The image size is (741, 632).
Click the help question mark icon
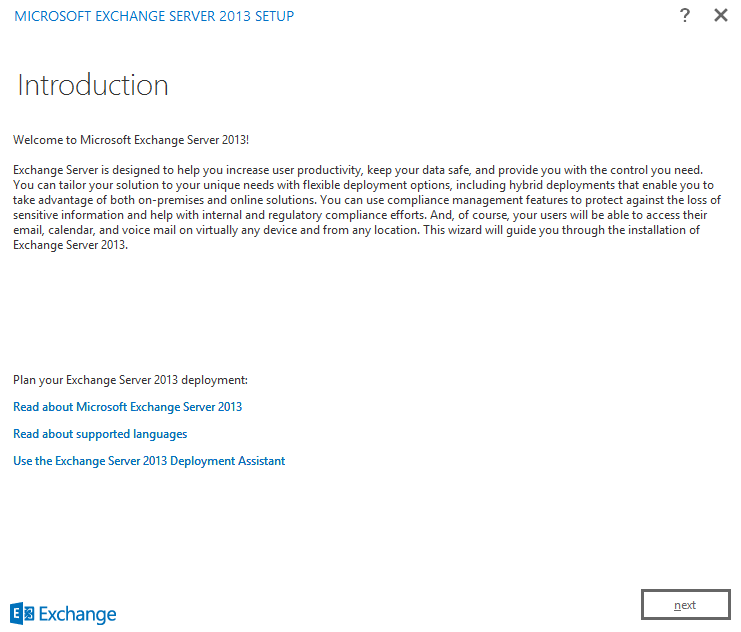(x=685, y=16)
